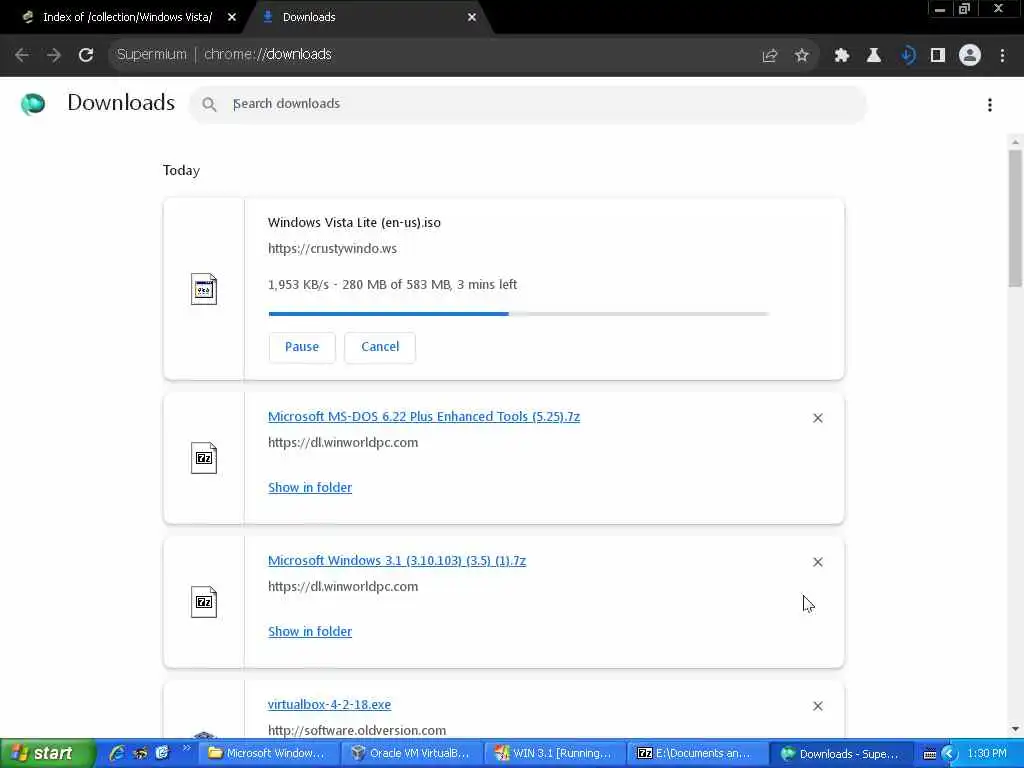
Task: Click the chrome://downloads address bar
Action: [x=431, y=55]
